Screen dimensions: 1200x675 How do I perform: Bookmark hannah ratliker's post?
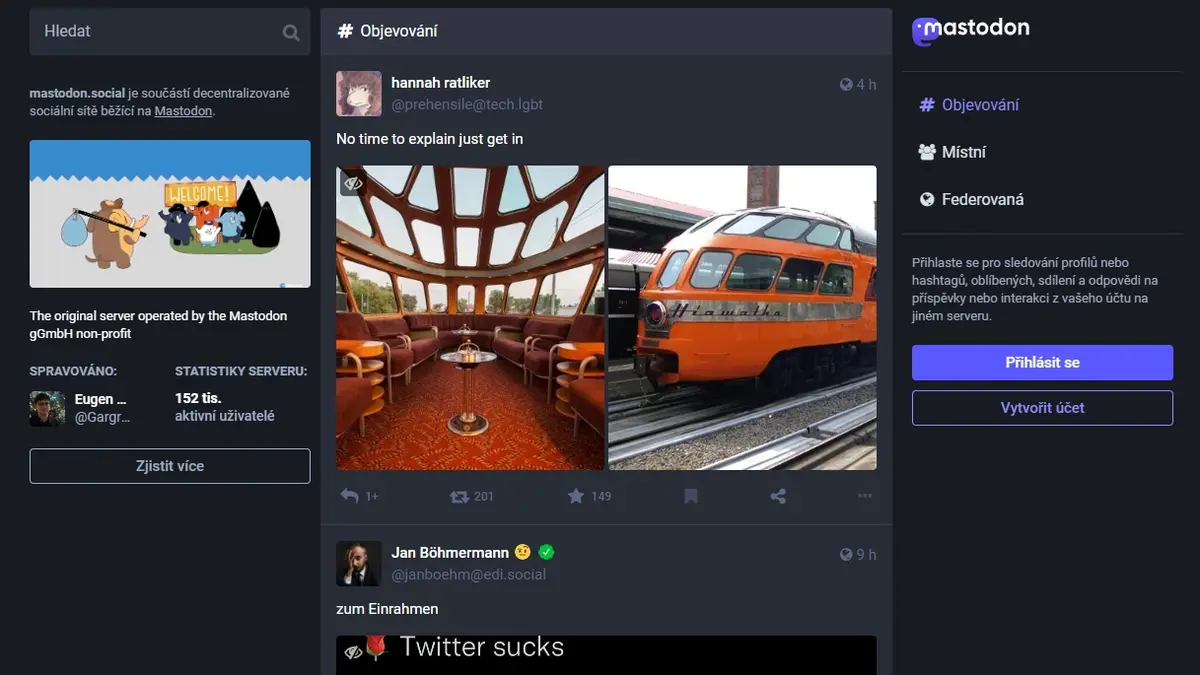click(690, 496)
